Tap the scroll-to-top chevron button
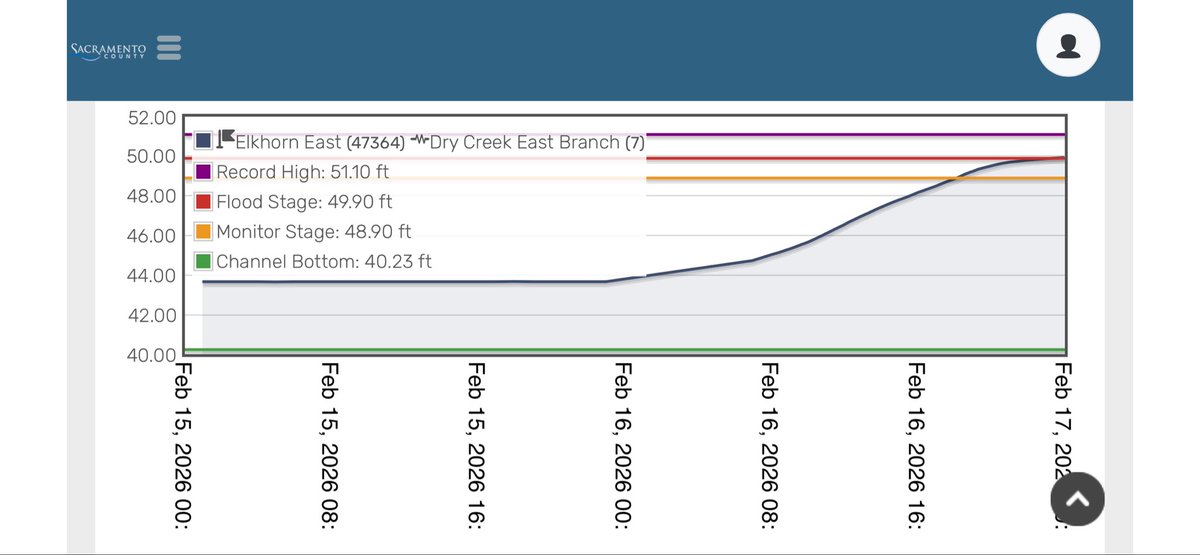The height and width of the screenshot is (555, 1200). coord(1076,498)
